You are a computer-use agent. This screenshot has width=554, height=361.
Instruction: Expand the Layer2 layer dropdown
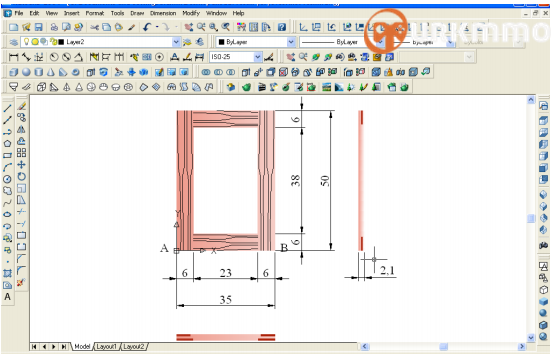(x=176, y=42)
